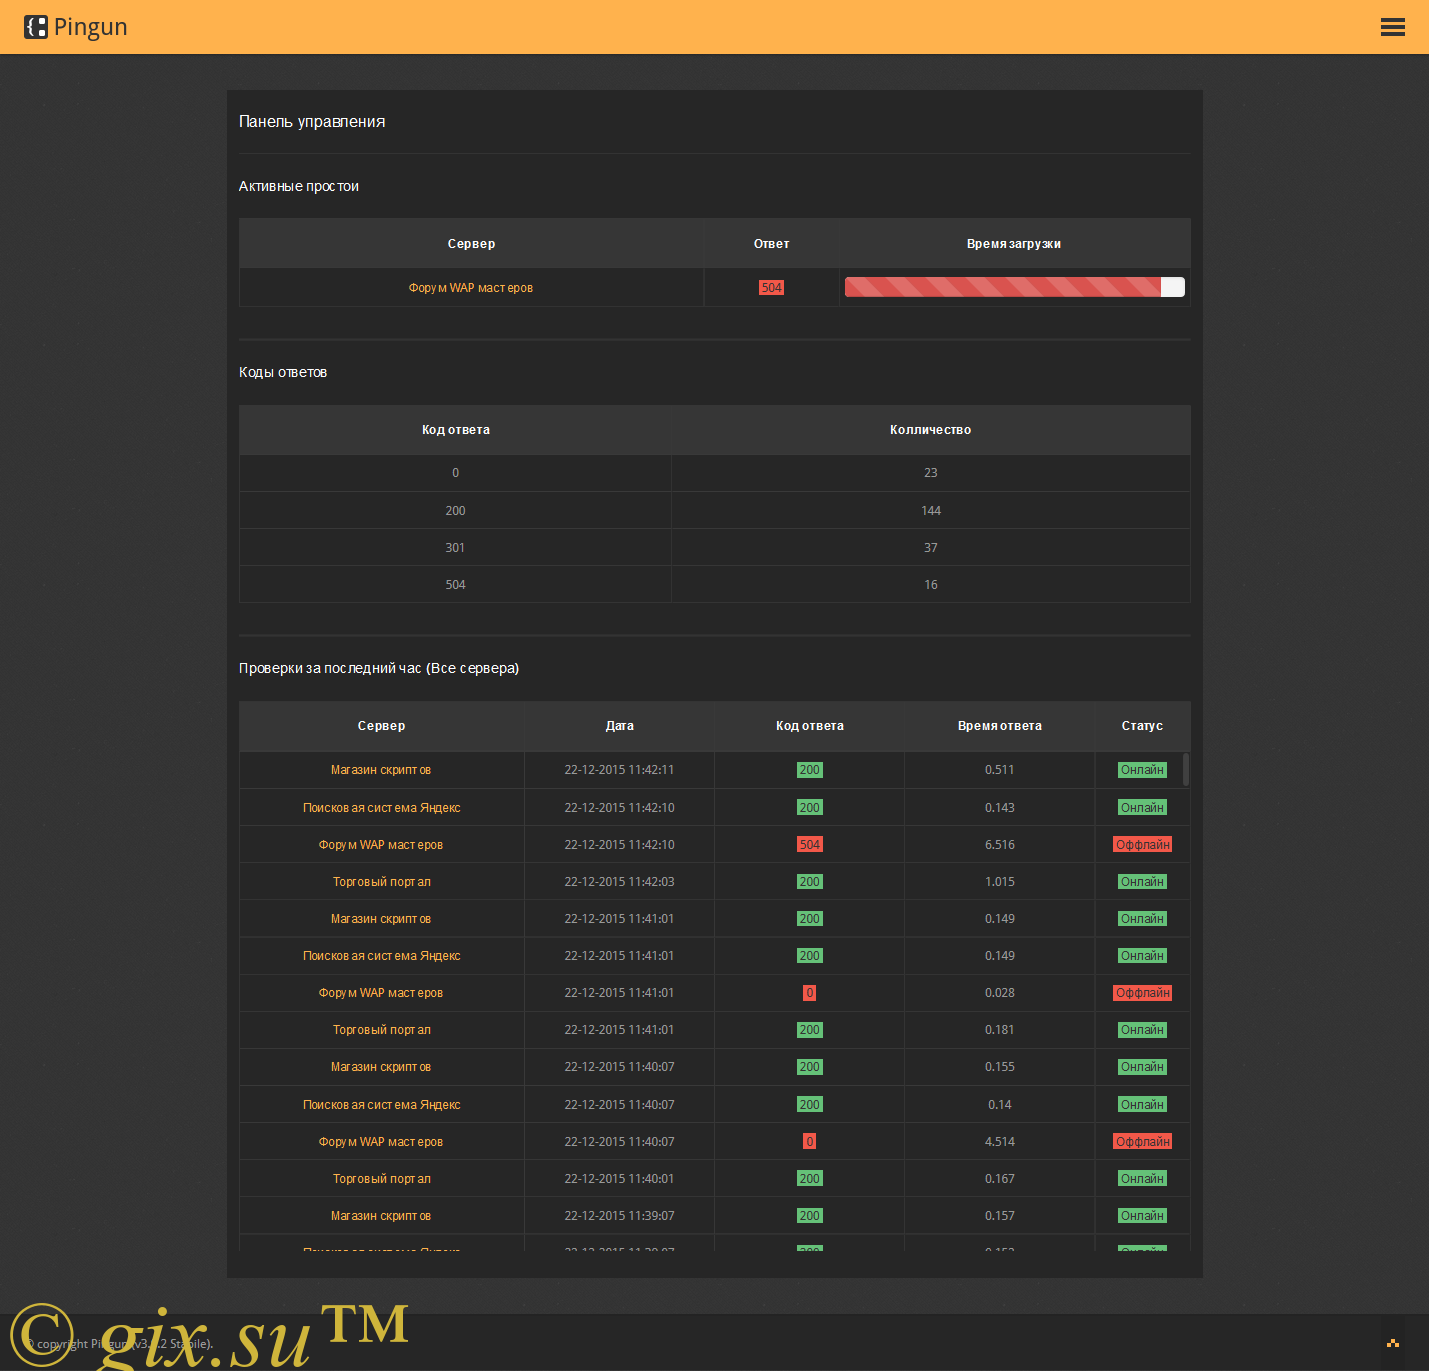Open Поисковая система Яндекс link at 11:40:07
This screenshot has height=1371, width=1429.
[x=381, y=1105]
